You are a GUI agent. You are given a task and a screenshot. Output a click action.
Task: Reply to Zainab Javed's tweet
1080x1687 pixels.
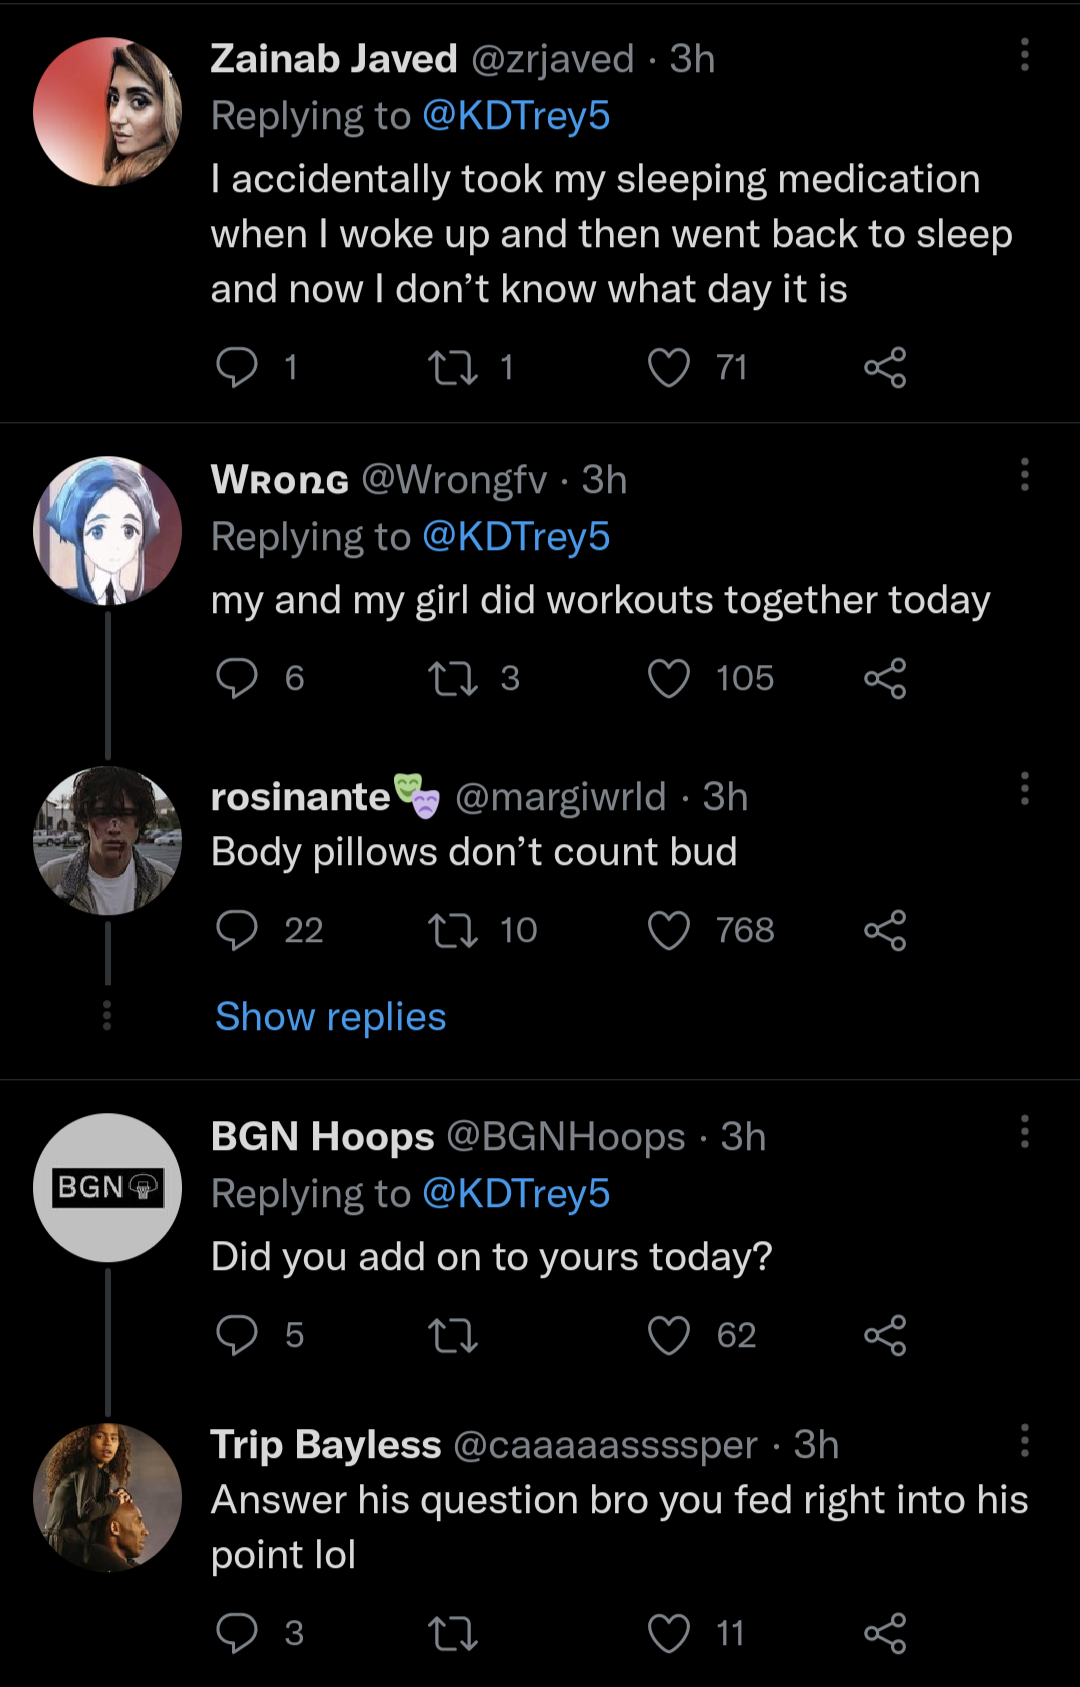(x=237, y=368)
